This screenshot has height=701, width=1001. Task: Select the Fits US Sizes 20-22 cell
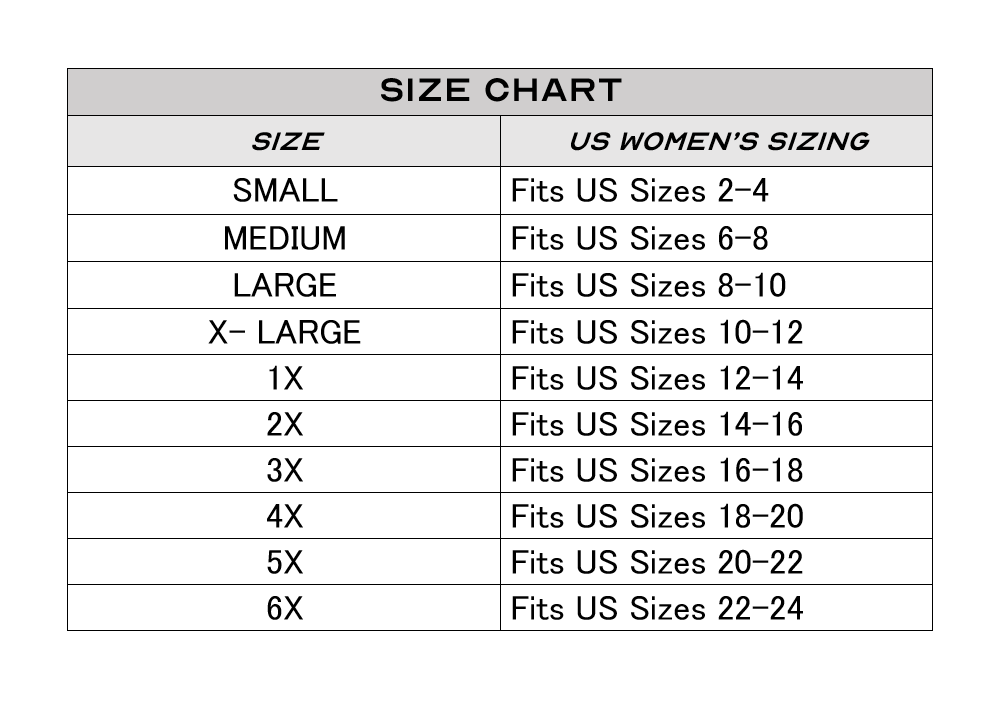pos(716,562)
